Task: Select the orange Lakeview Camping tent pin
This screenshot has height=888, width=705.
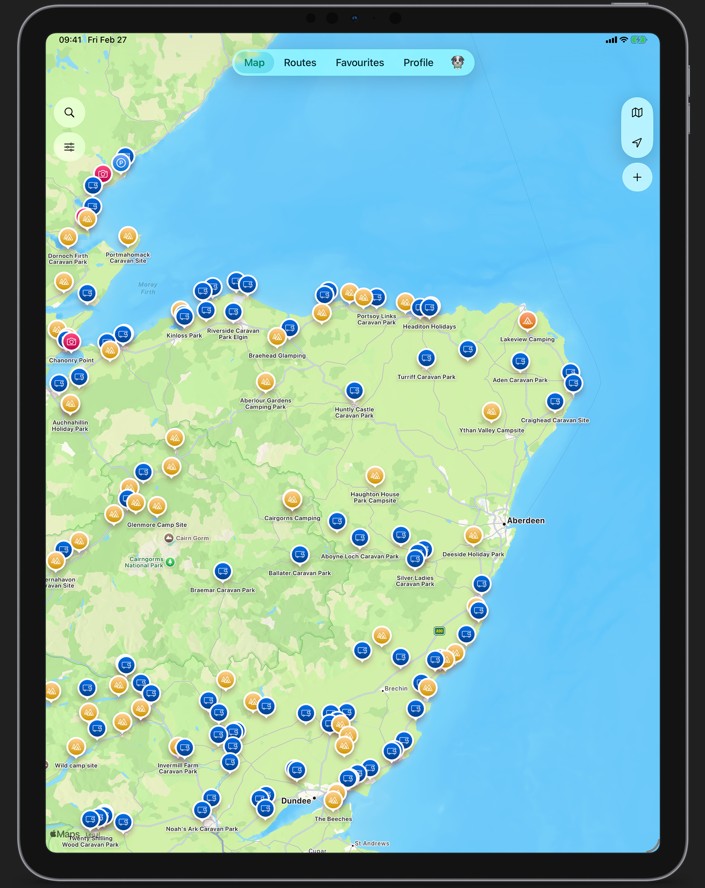Action: [527, 321]
